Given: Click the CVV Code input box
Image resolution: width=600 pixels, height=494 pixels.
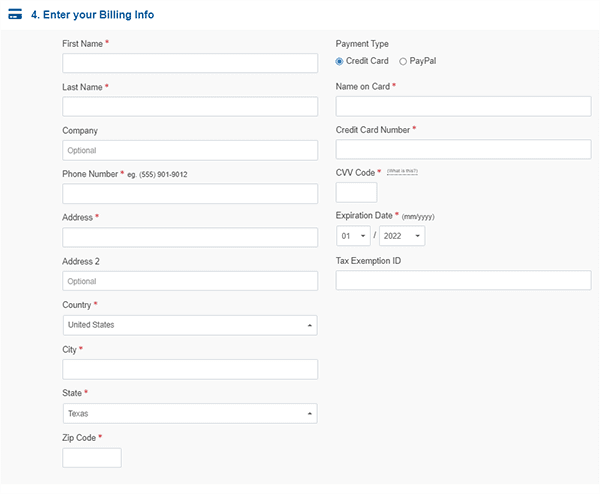Looking at the screenshot, I should pyautogui.click(x=357, y=192).
